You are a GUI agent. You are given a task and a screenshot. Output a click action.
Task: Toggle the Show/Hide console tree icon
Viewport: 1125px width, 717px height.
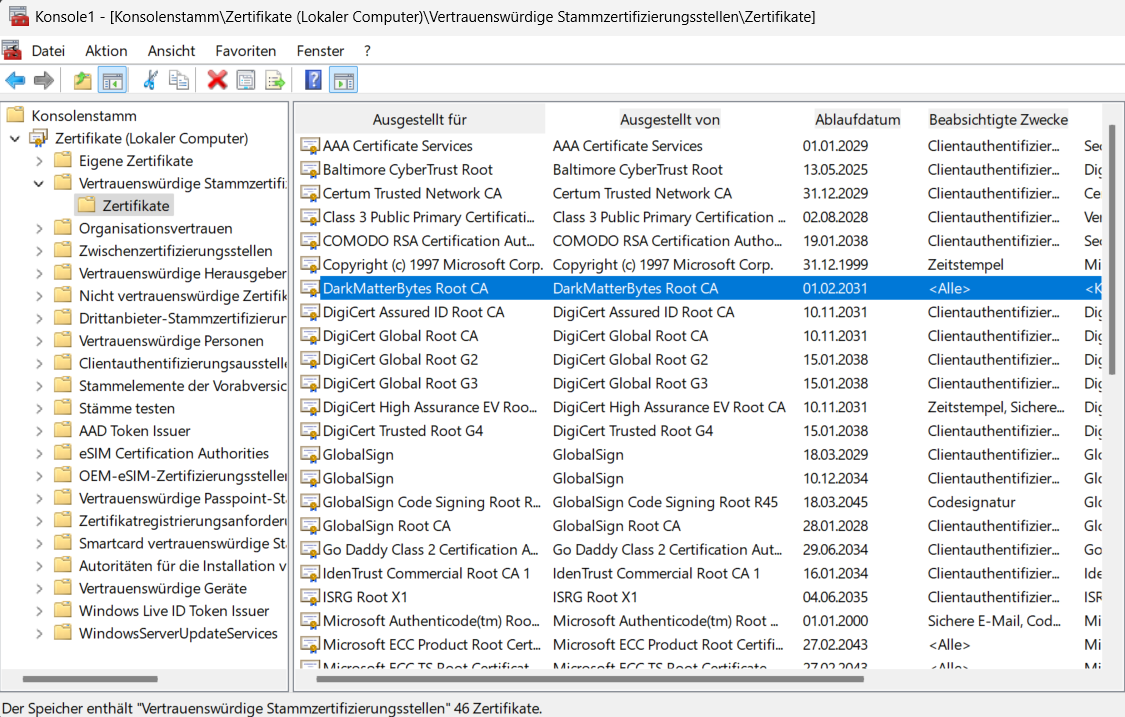tap(113, 80)
